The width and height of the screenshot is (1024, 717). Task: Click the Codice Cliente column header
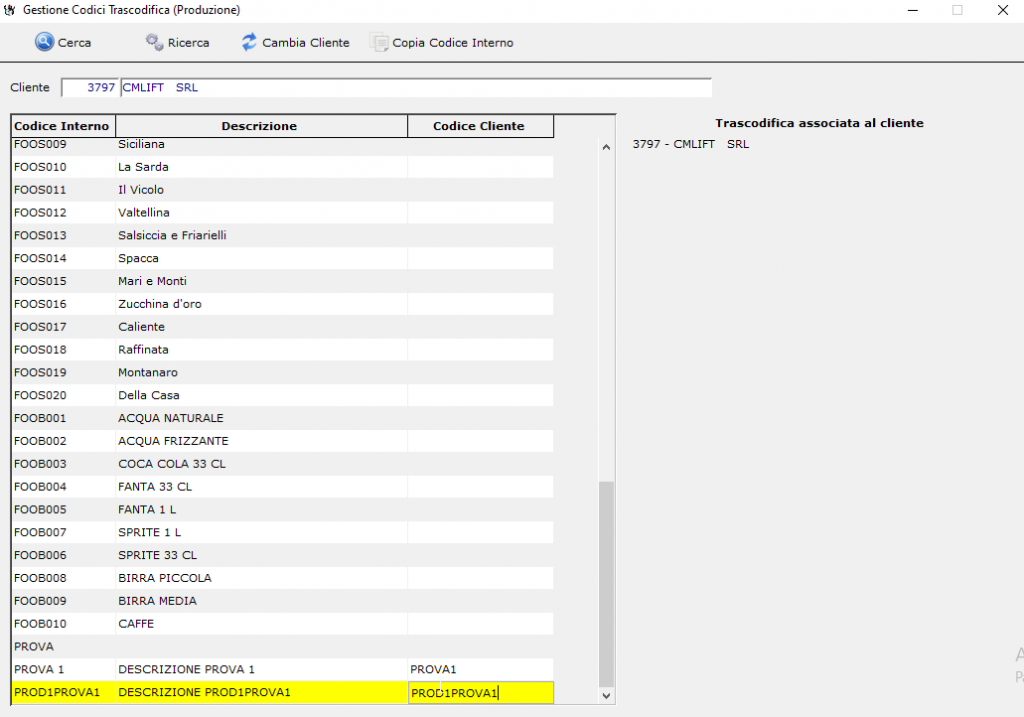tap(479, 126)
